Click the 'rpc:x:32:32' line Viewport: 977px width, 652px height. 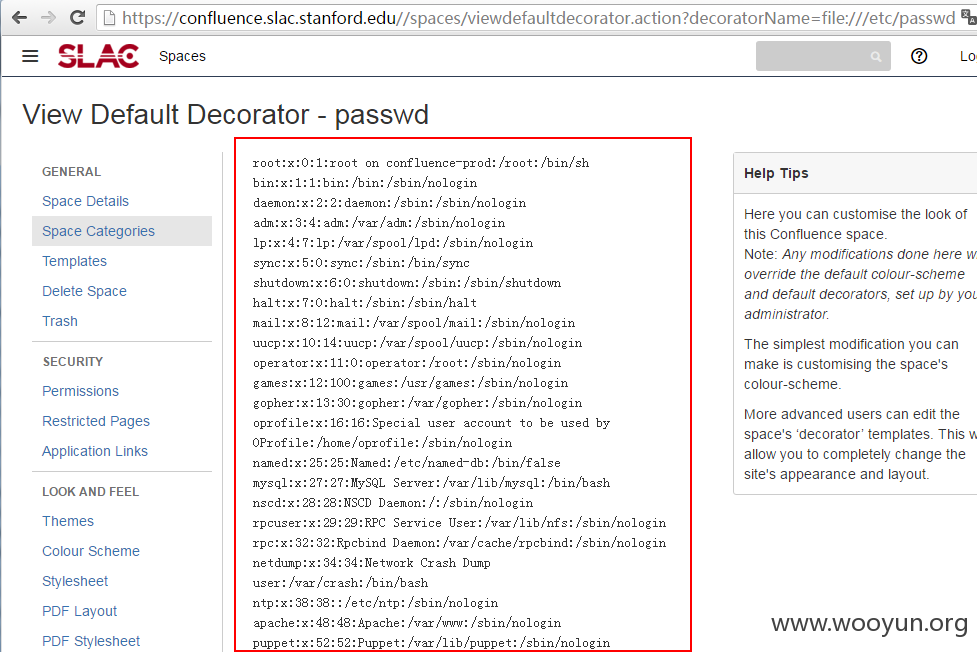click(459, 542)
